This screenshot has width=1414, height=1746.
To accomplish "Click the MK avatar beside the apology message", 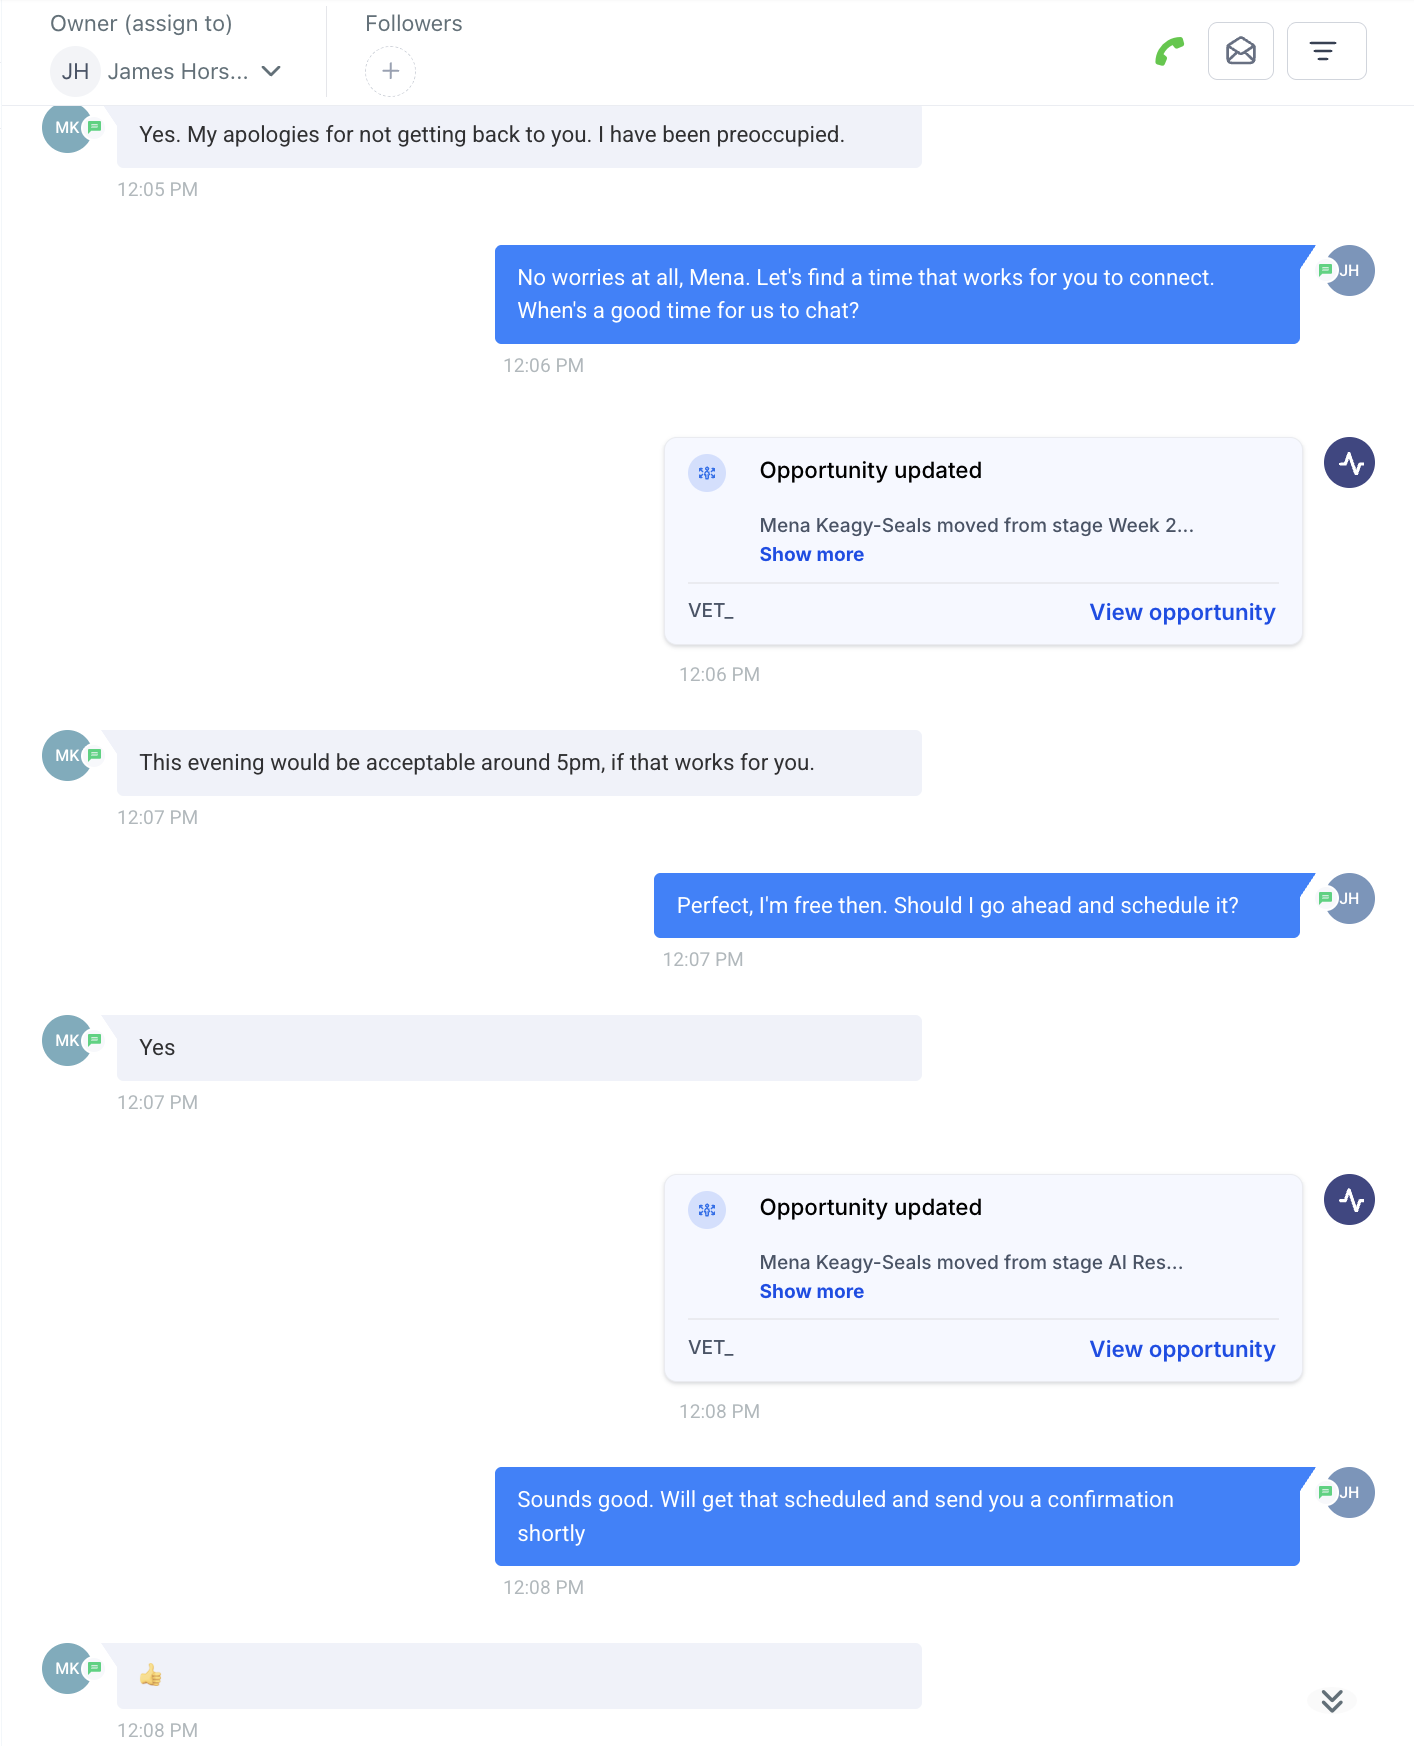I will click(66, 129).
